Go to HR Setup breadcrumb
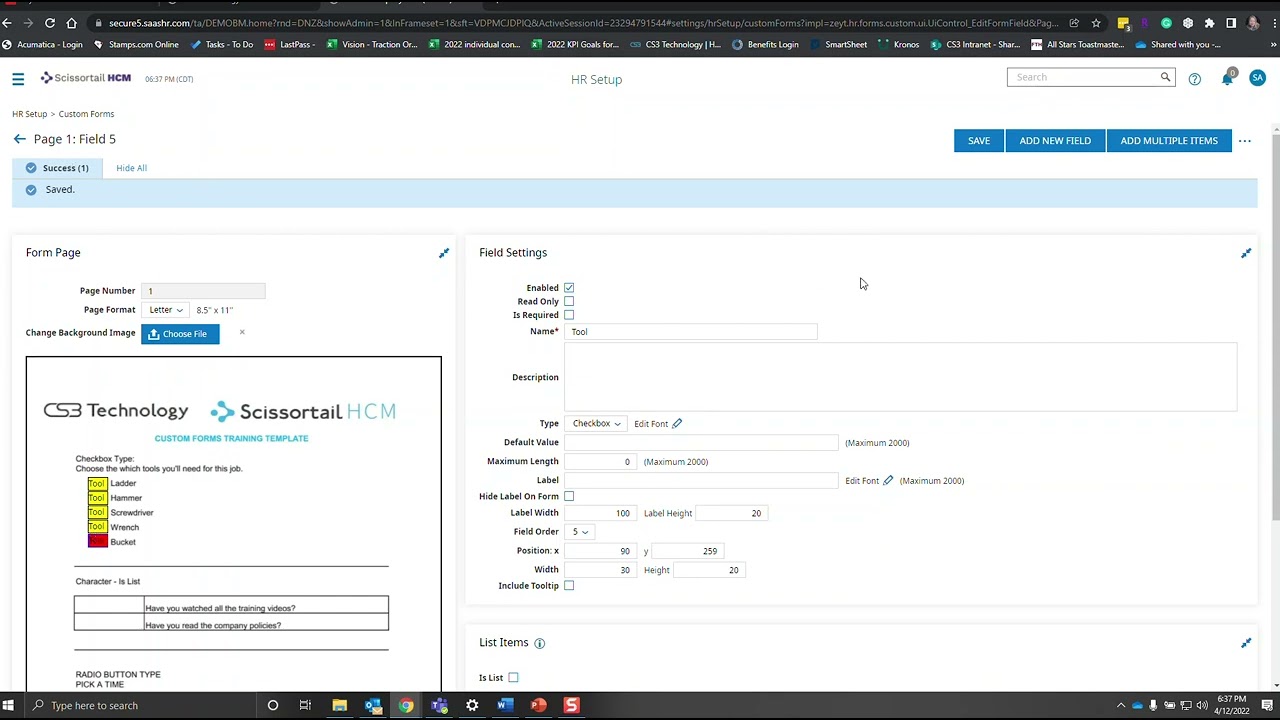Viewport: 1280px width, 720px height. [x=29, y=114]
